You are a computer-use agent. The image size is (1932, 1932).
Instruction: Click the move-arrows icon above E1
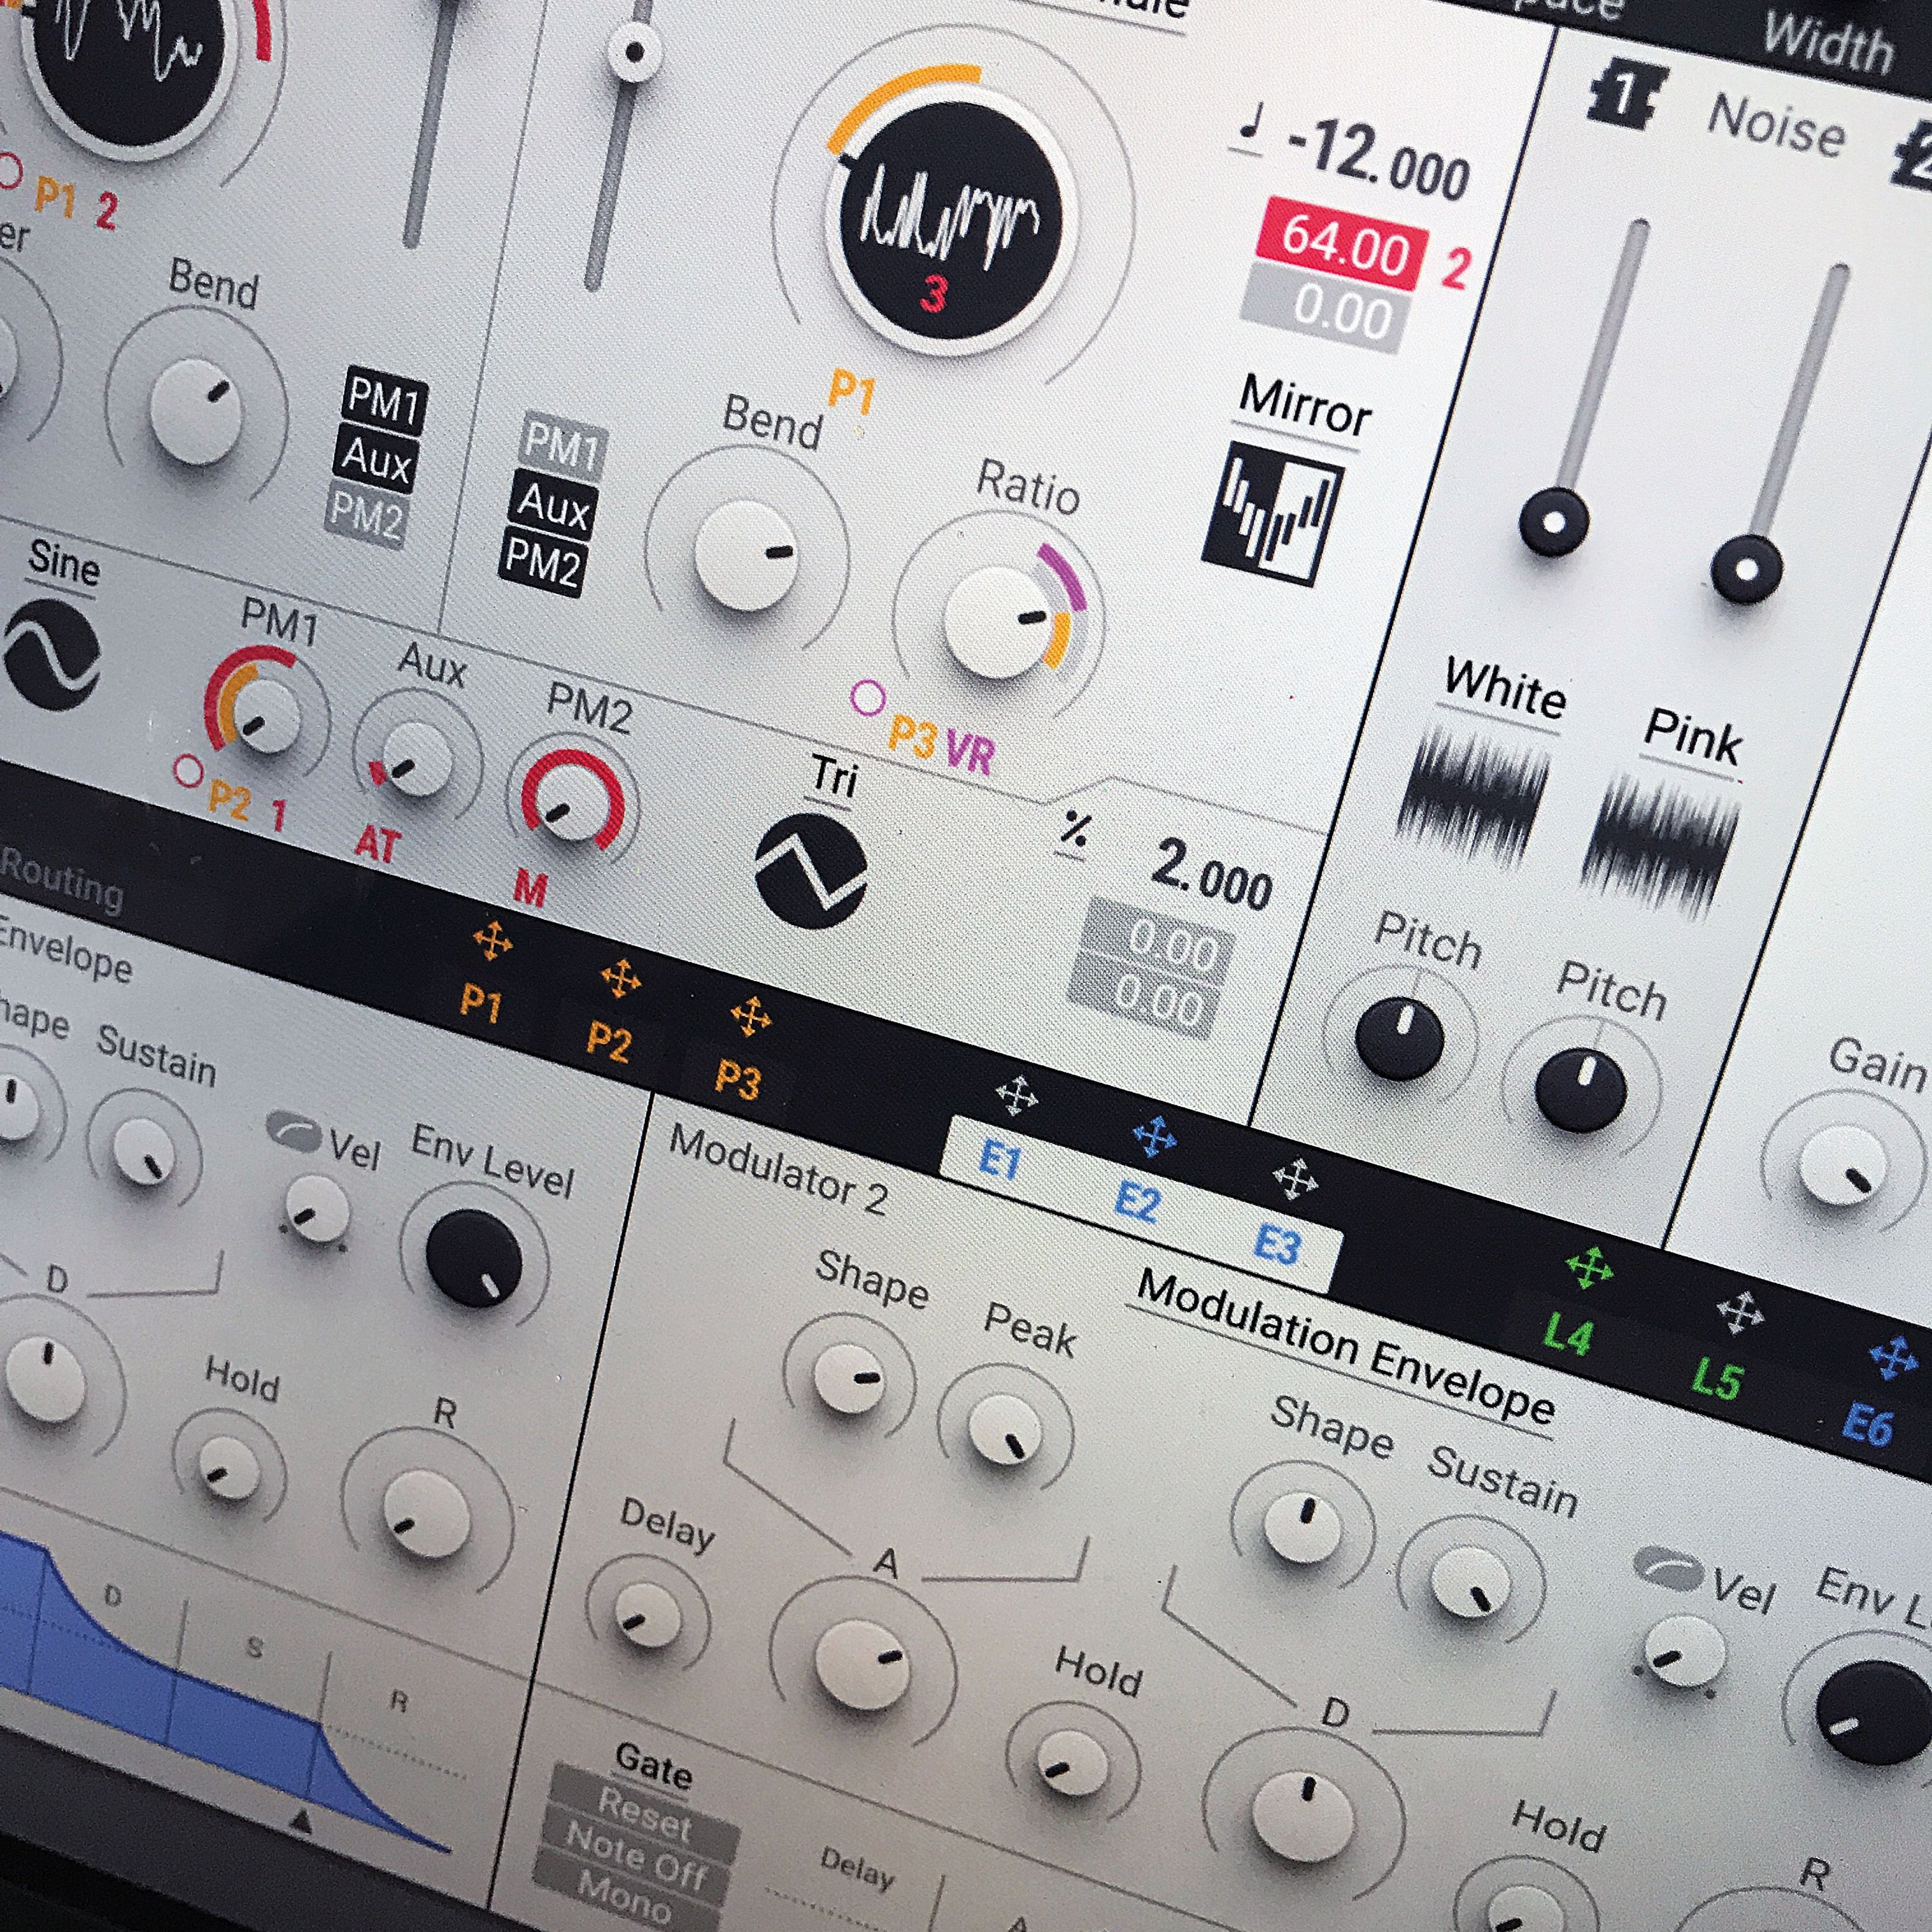click(1016, 1096)
